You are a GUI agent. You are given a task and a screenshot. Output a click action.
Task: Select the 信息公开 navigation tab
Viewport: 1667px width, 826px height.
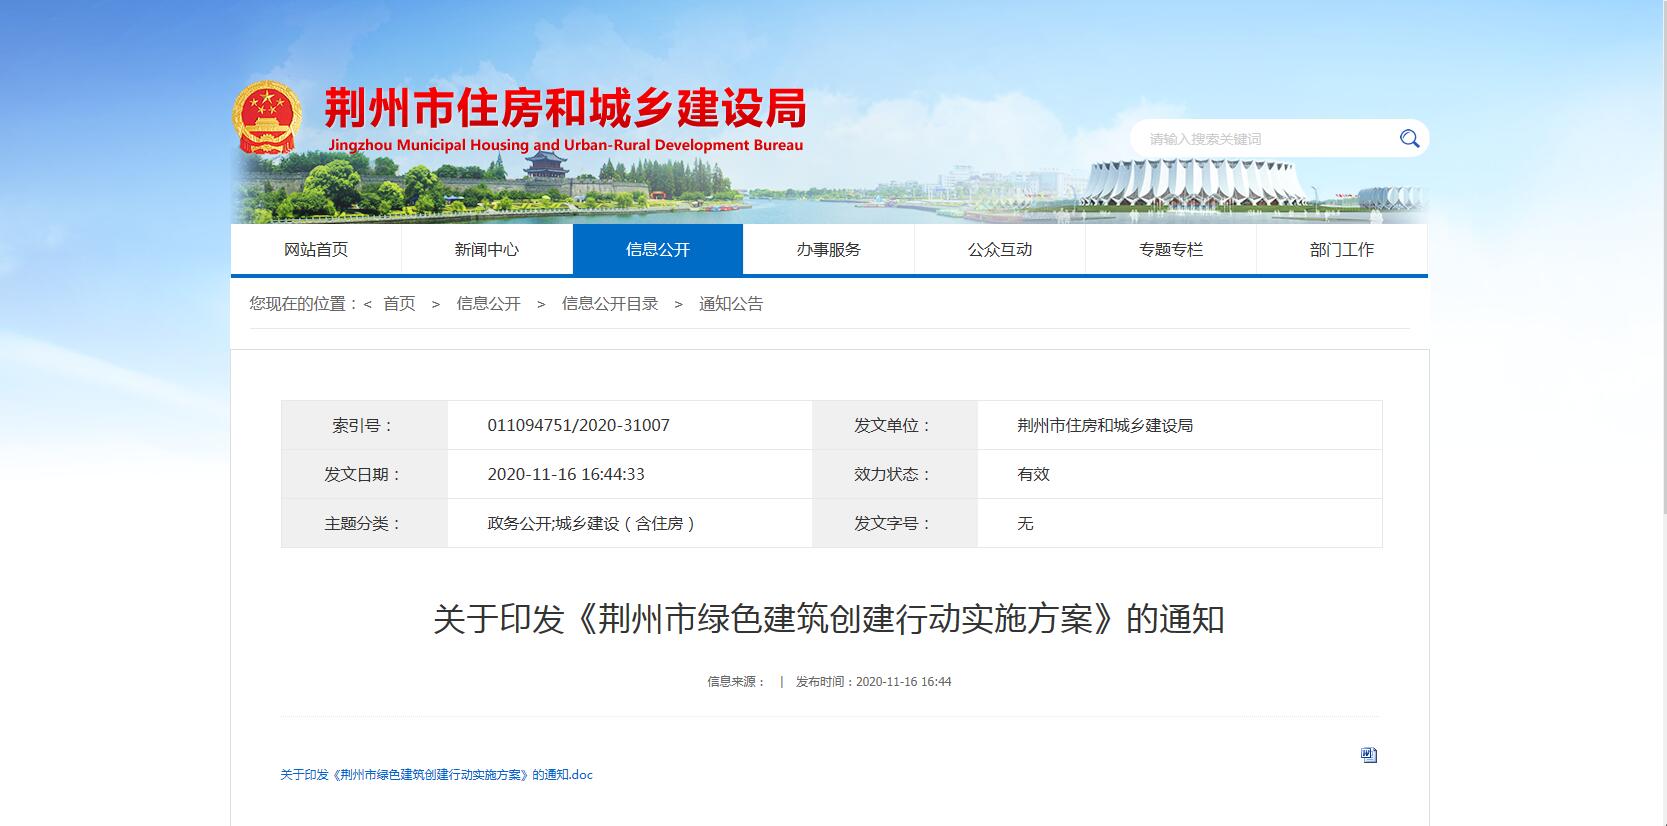point(658,249)
